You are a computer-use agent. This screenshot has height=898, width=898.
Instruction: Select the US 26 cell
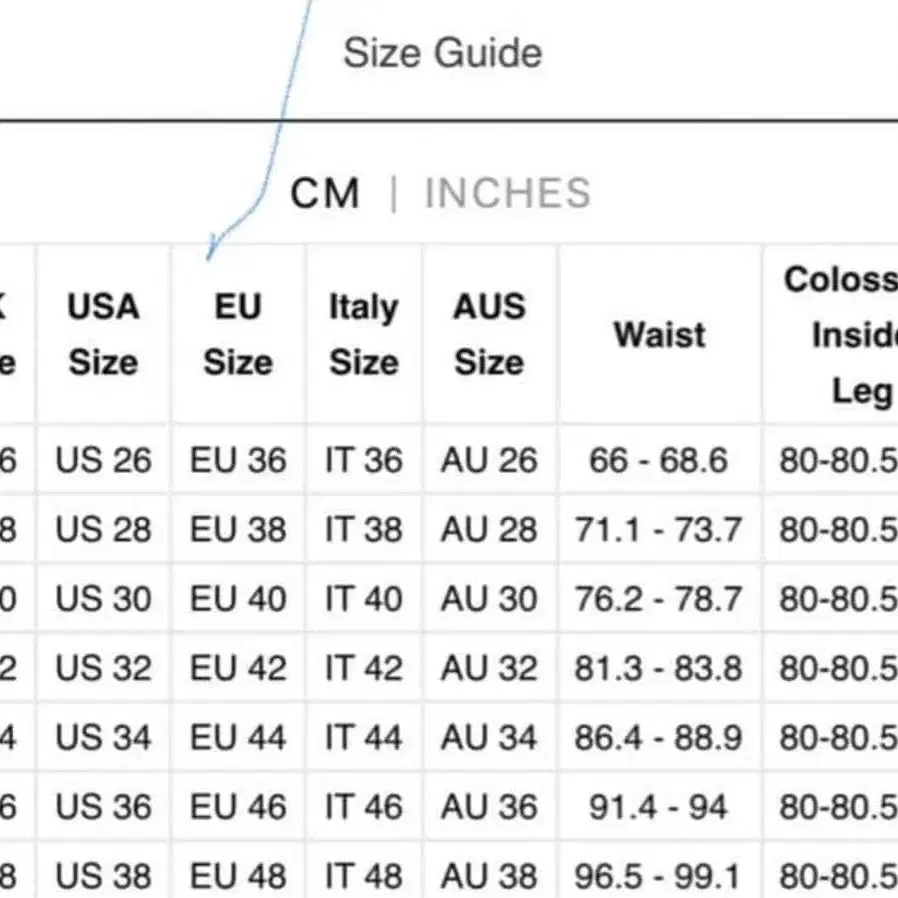tap(103, 460)
